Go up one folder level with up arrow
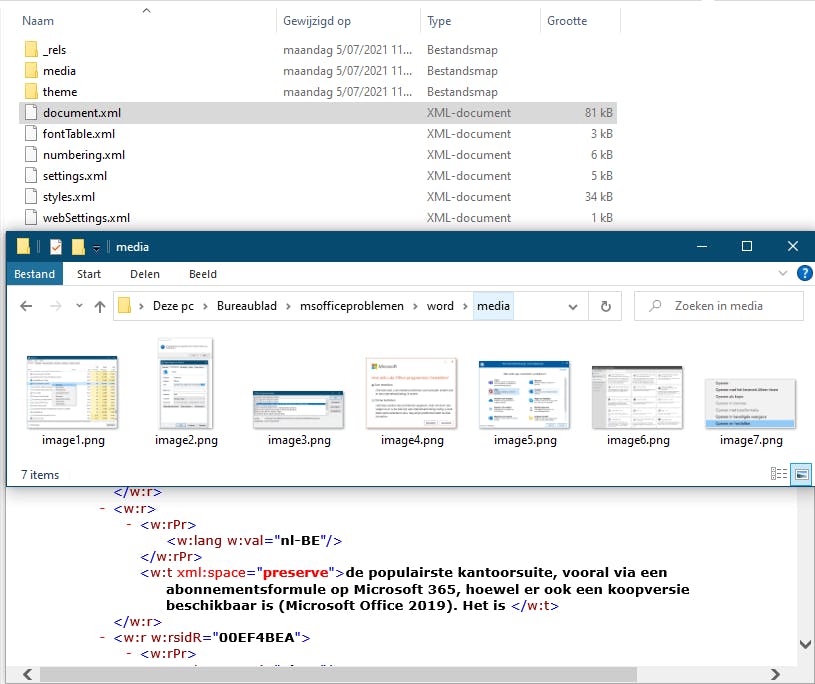 click(99, 306)
